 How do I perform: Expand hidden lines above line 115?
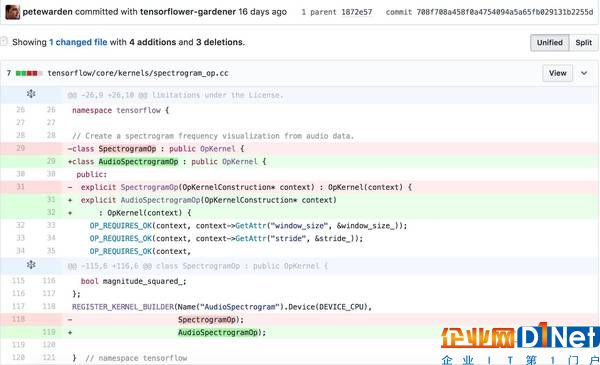point(31,265)
